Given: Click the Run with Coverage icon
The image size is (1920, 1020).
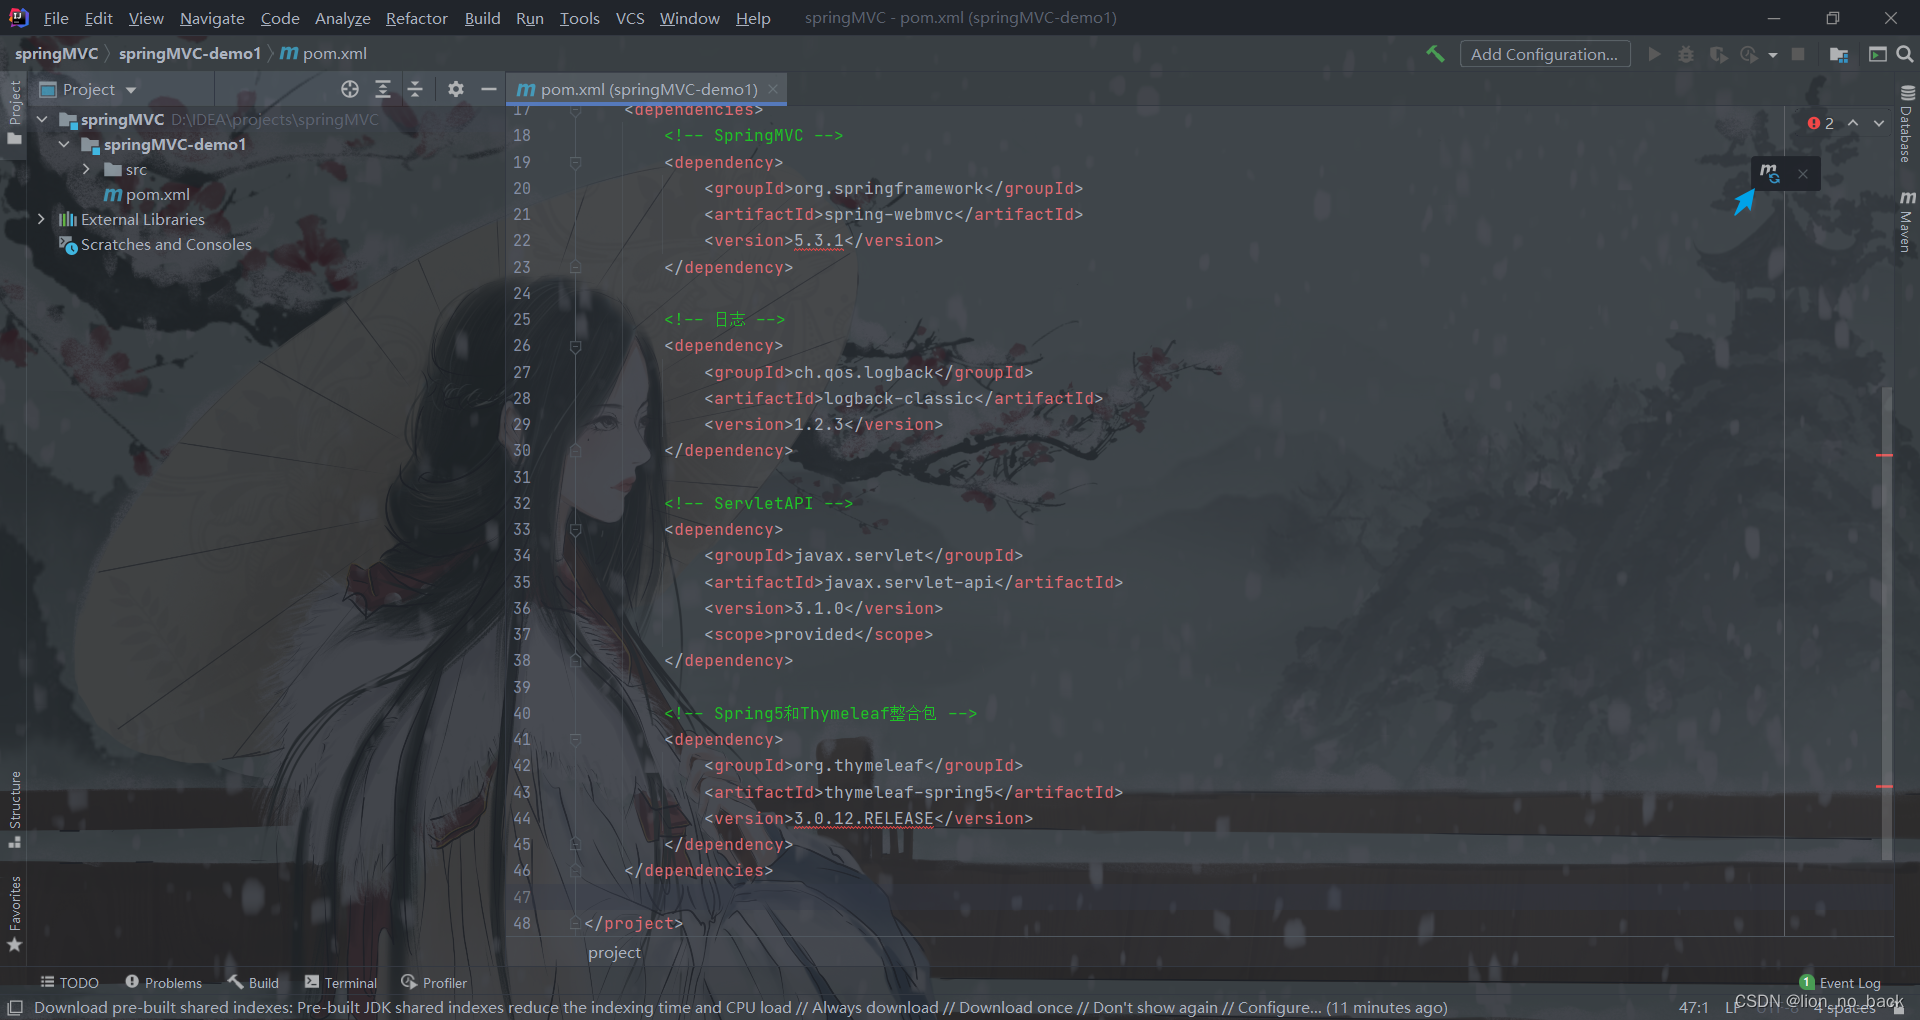Looking at the screenshot, I should [x=1718, y=54].
